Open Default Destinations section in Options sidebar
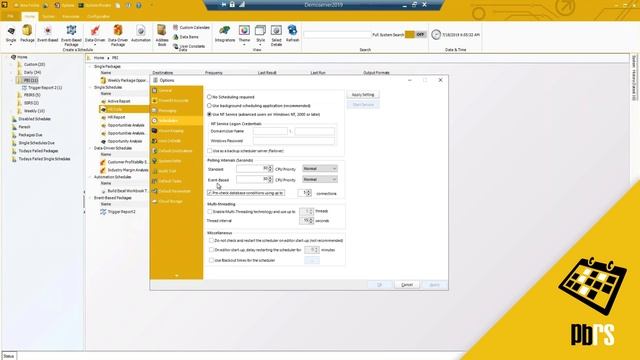Image resolution: width=640 pixels, height=360 pixels. [x=176, y=151]
